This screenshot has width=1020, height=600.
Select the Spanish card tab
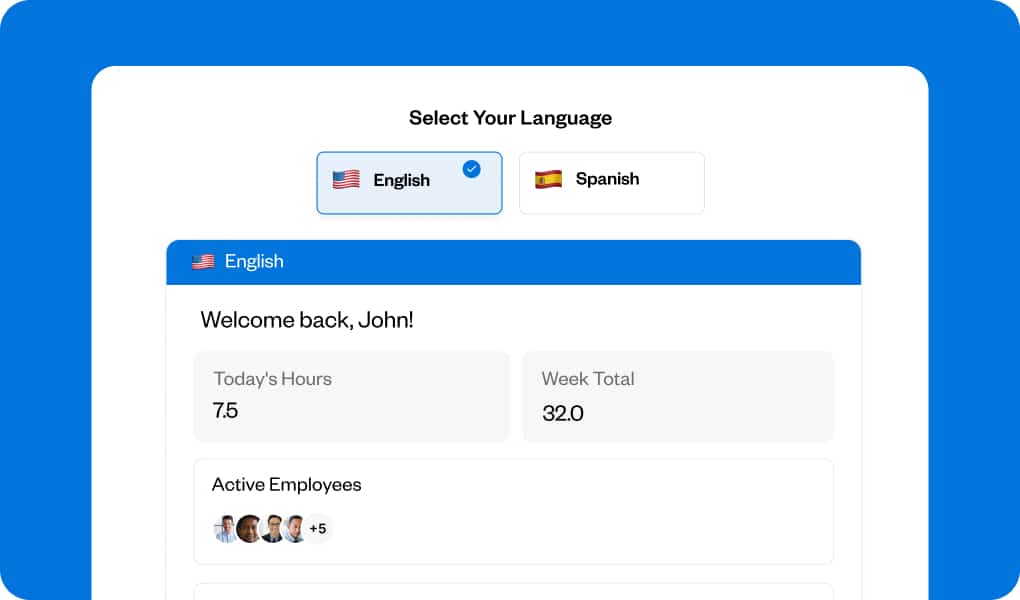(611, 182)
